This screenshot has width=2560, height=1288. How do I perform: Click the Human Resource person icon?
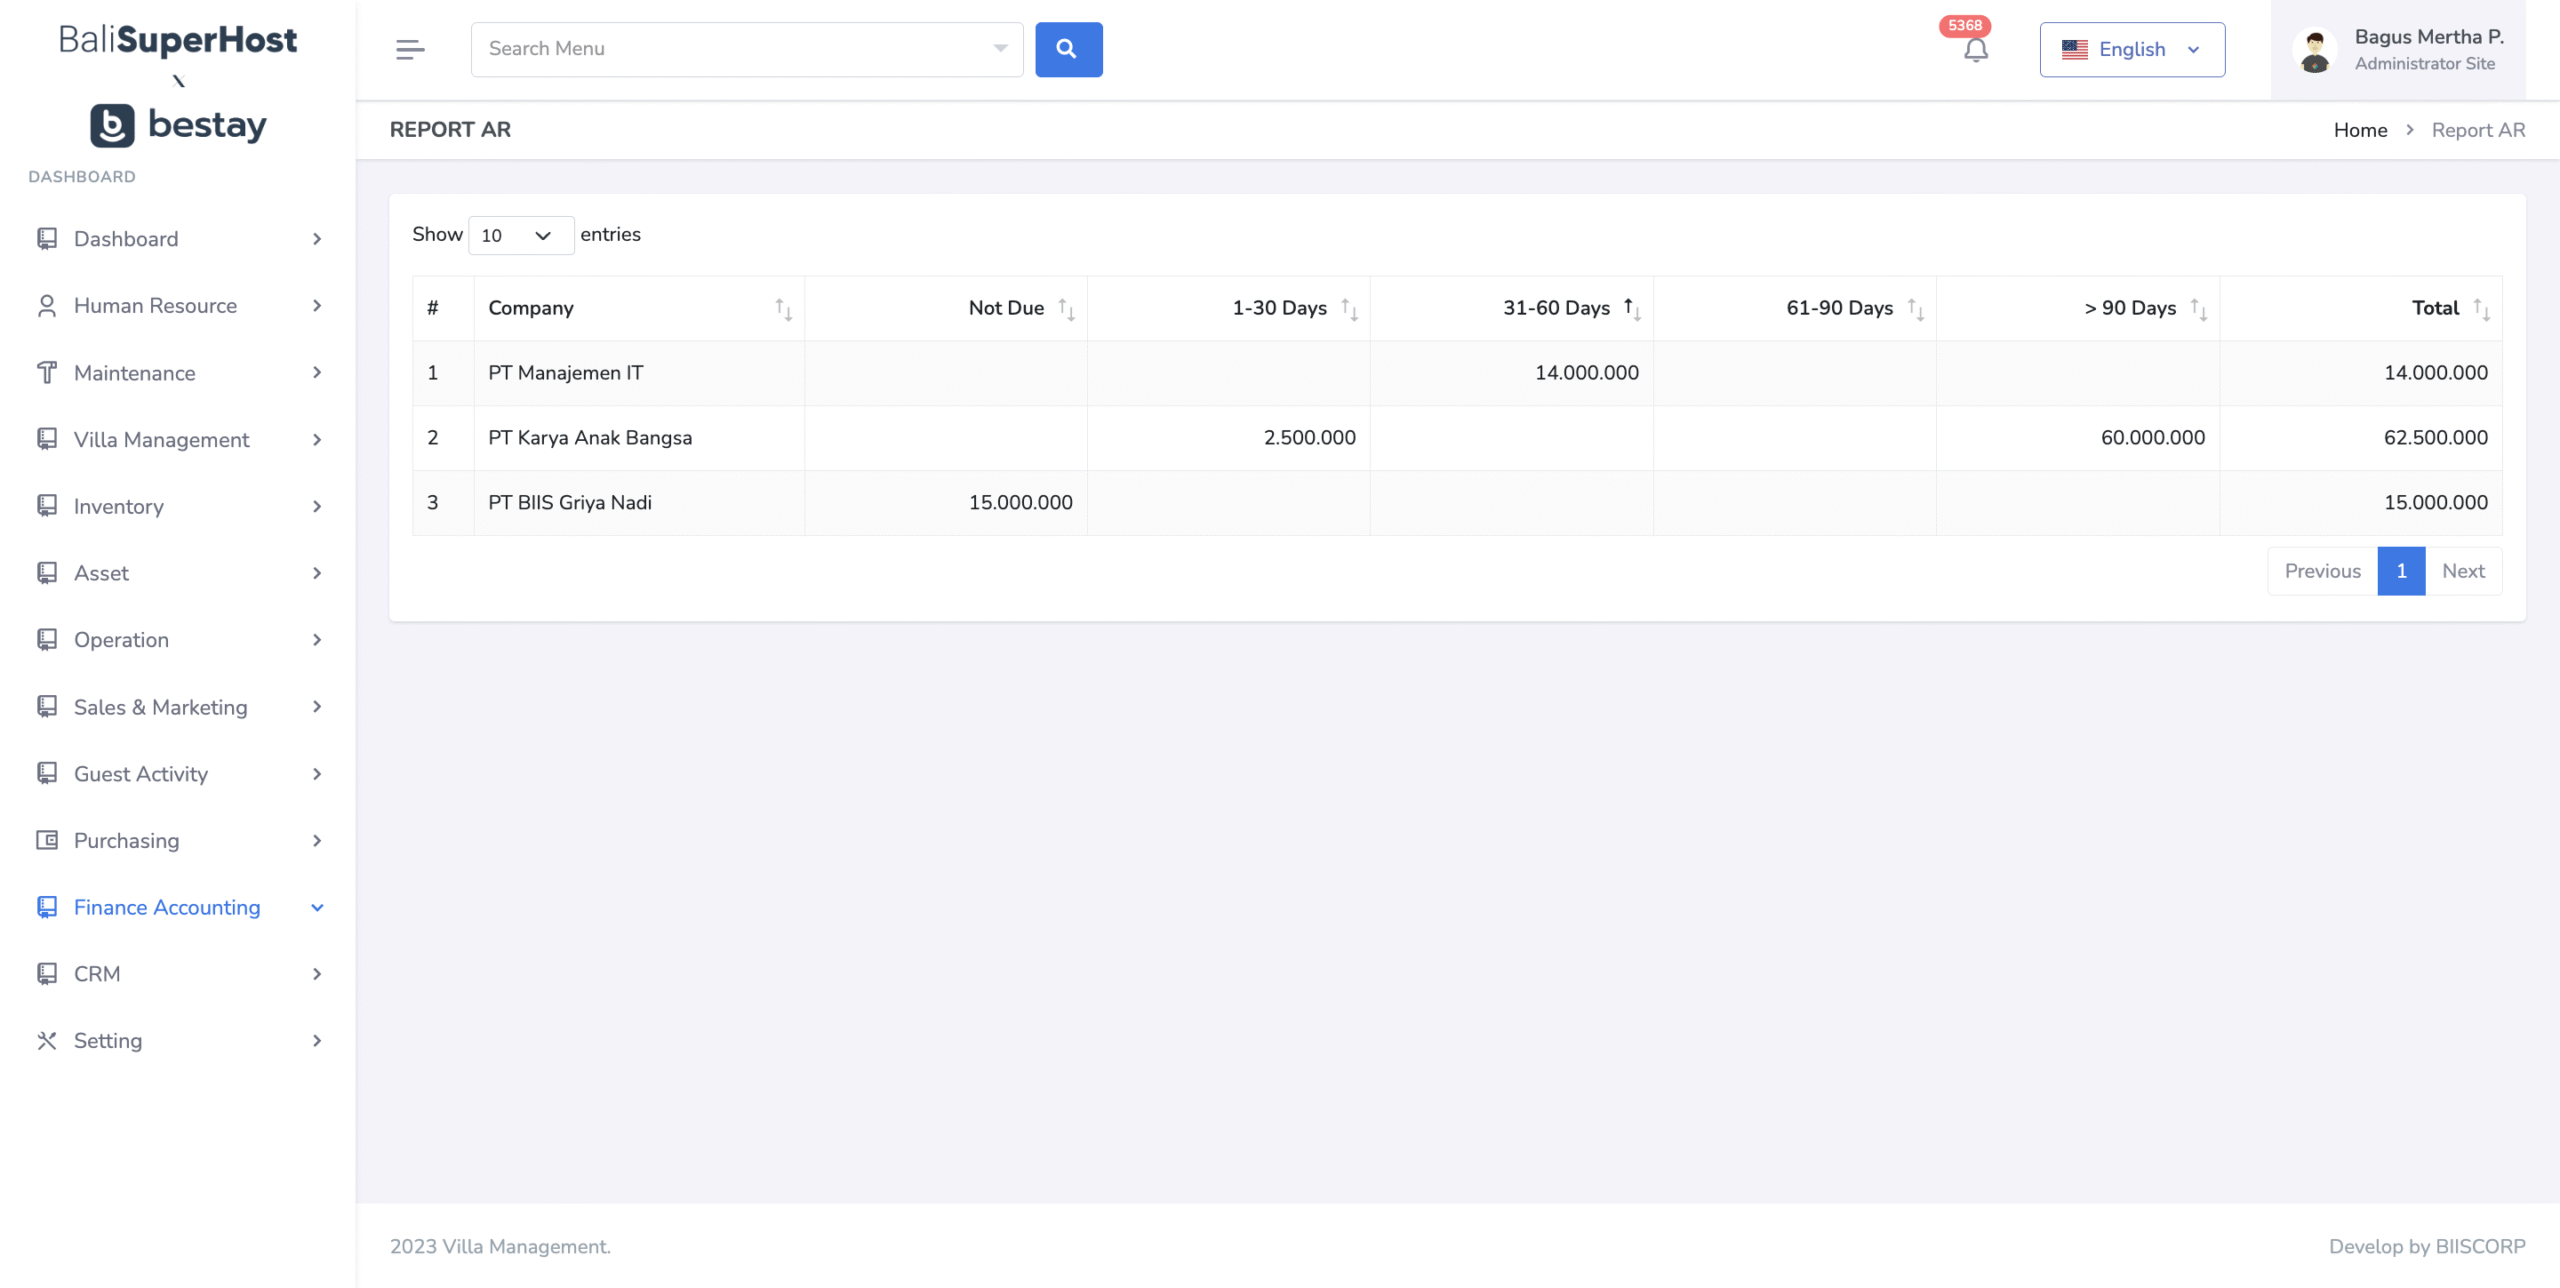(47, 305)
